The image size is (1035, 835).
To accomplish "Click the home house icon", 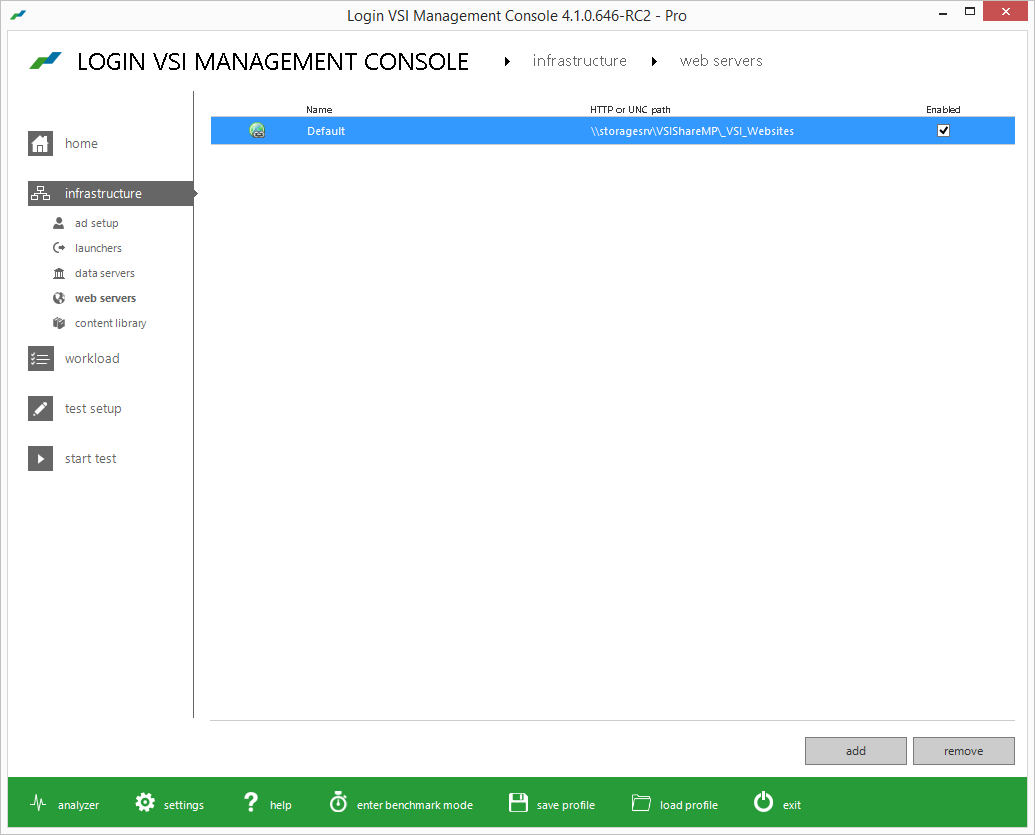I will pos(40,143).
